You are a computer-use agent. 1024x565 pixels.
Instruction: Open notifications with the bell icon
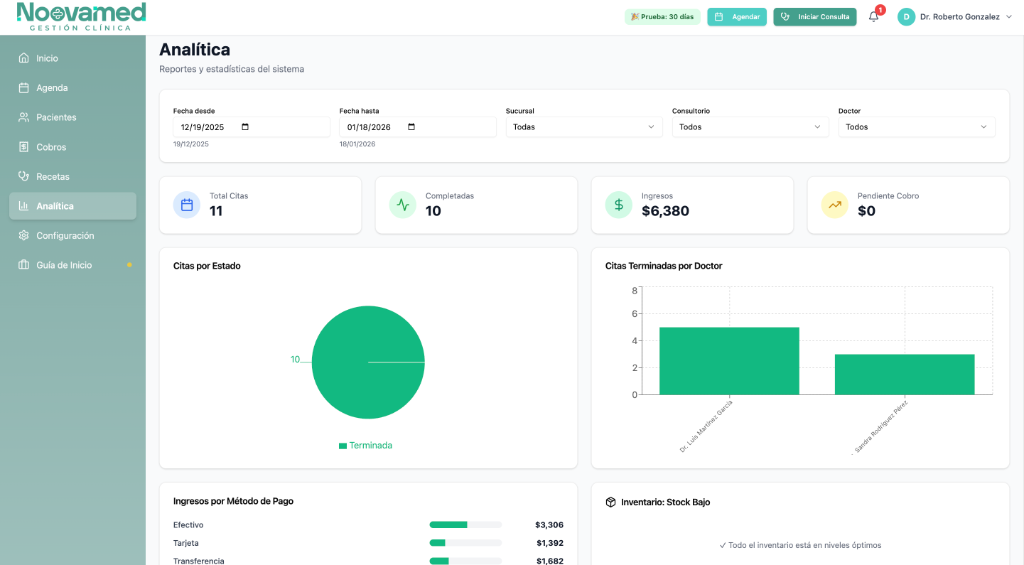(x=873, y=17)
